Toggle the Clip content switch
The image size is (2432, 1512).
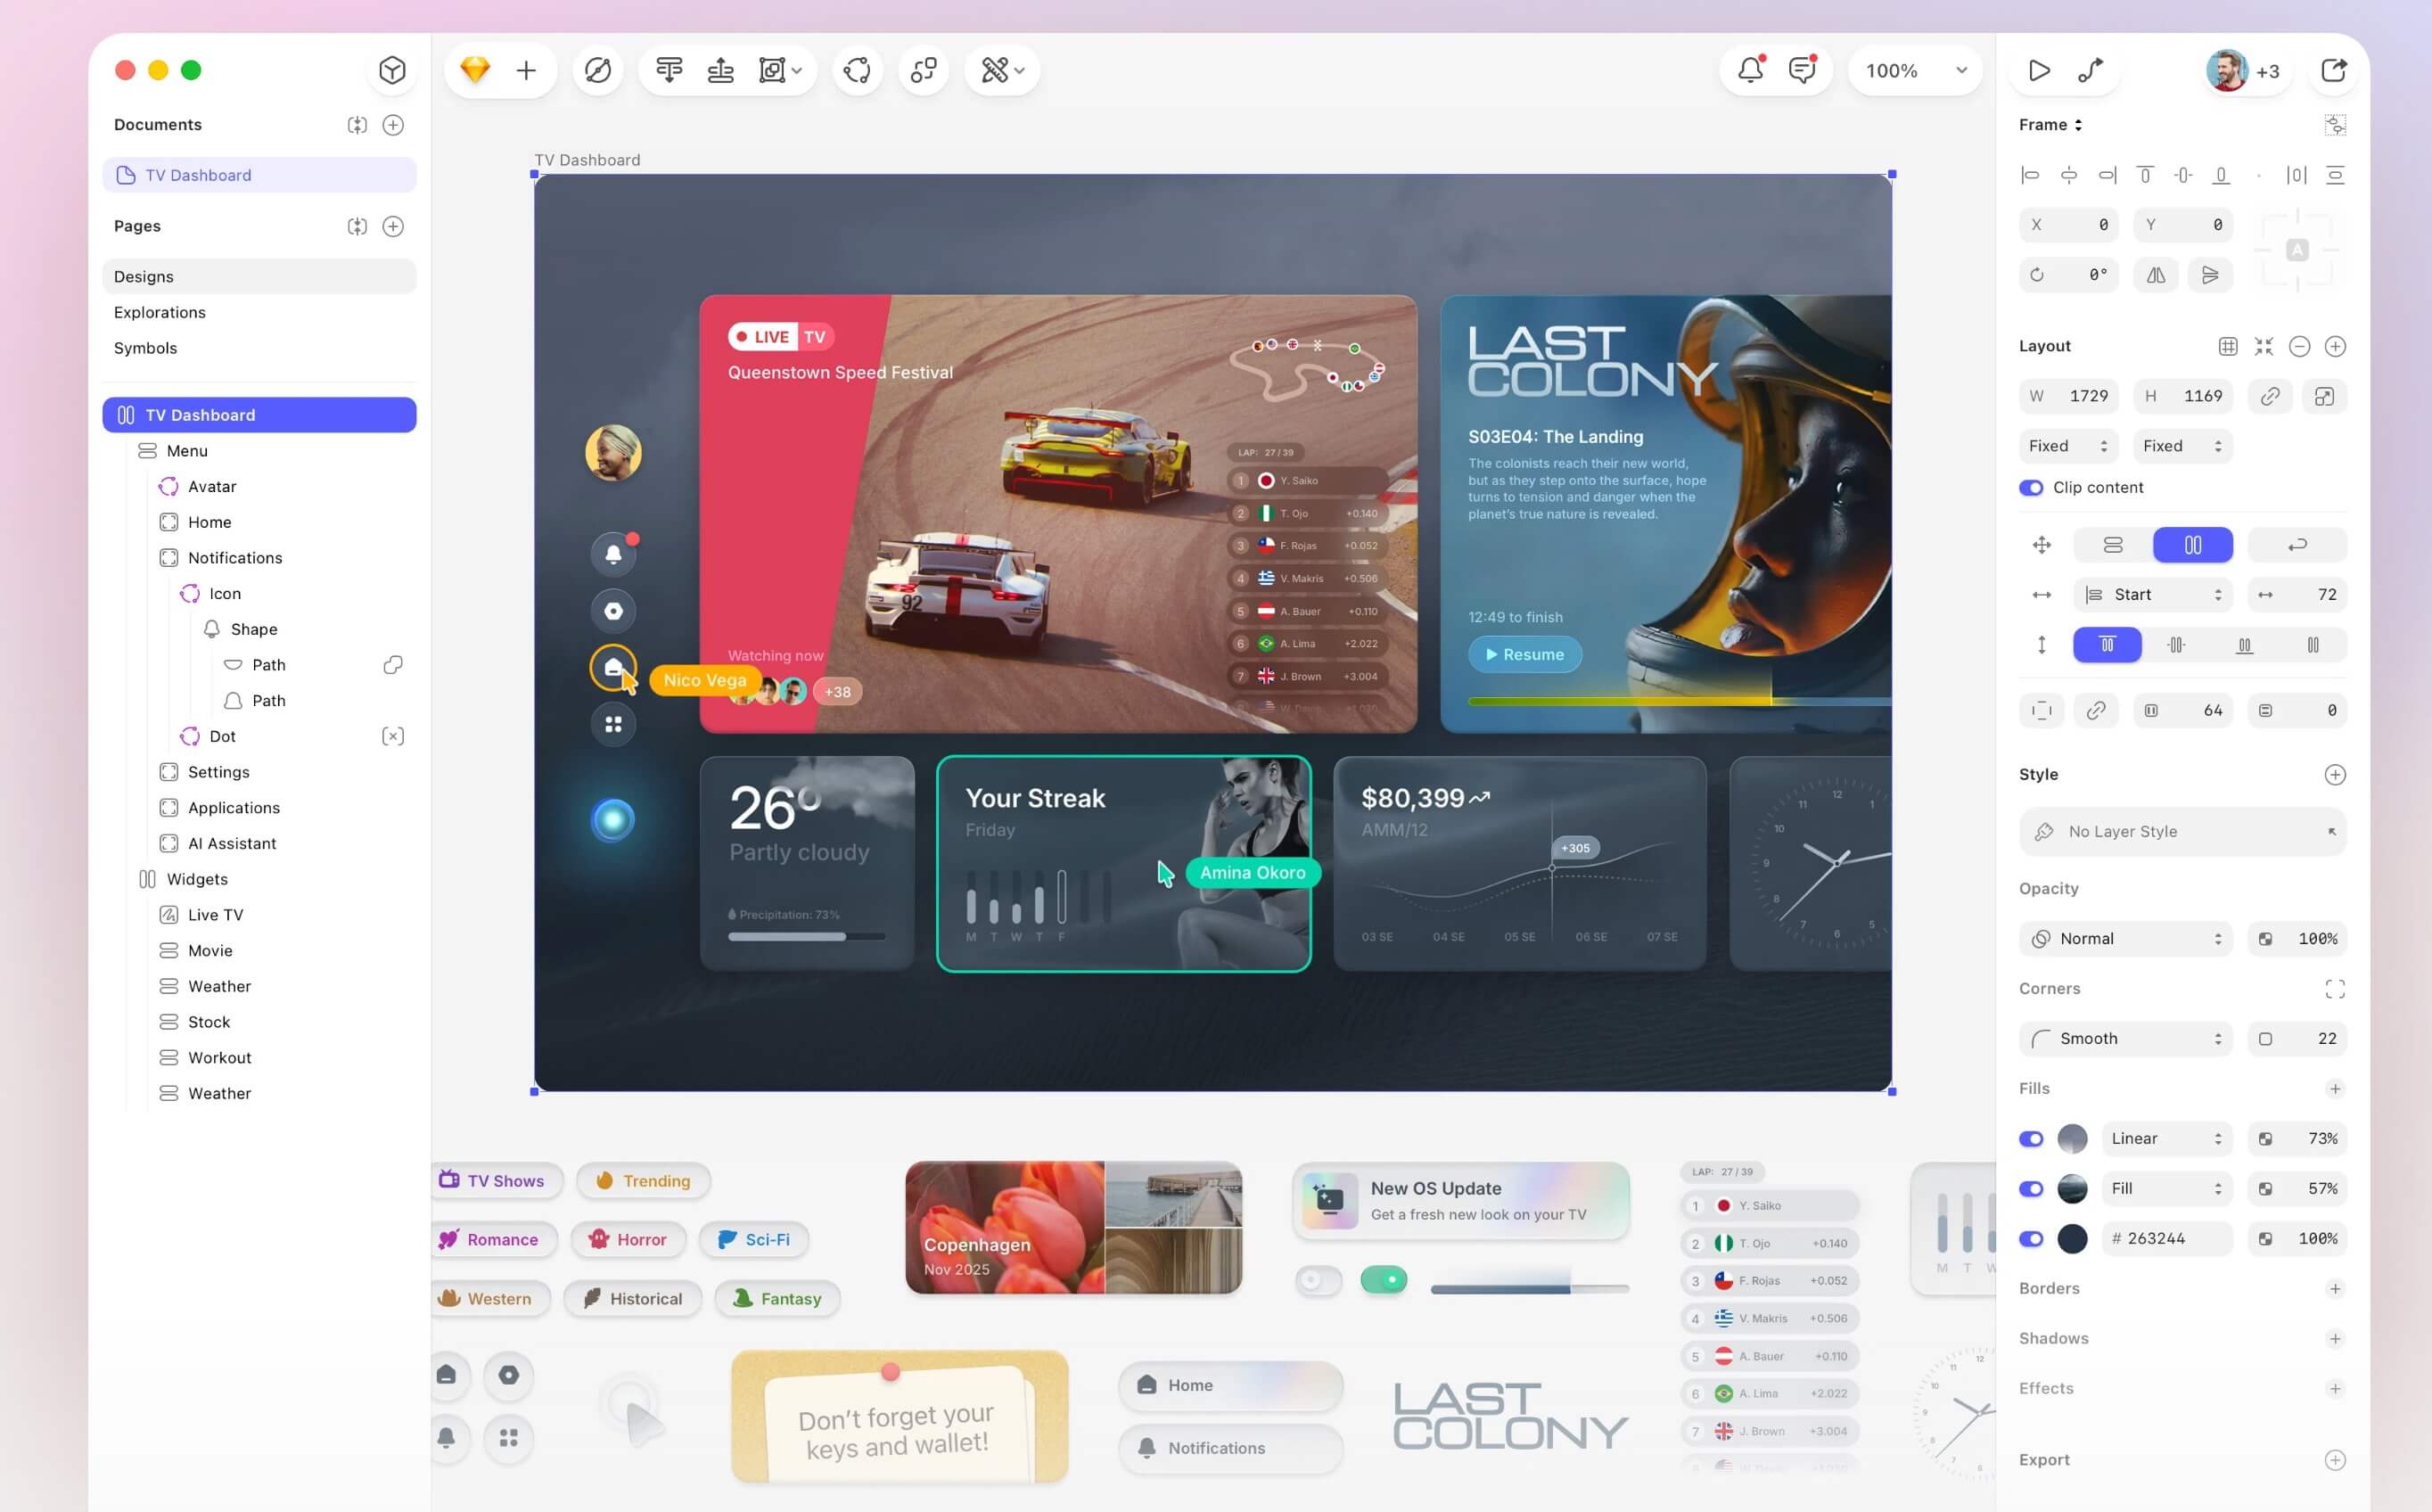coord(2031,488)
